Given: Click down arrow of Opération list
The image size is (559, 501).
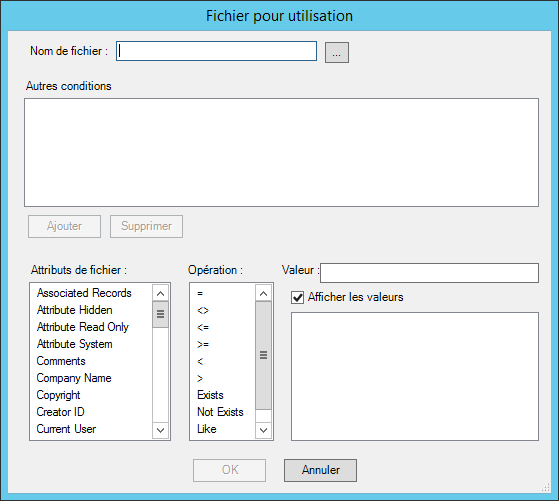Looking at the screenshot, I should [263, 430].
